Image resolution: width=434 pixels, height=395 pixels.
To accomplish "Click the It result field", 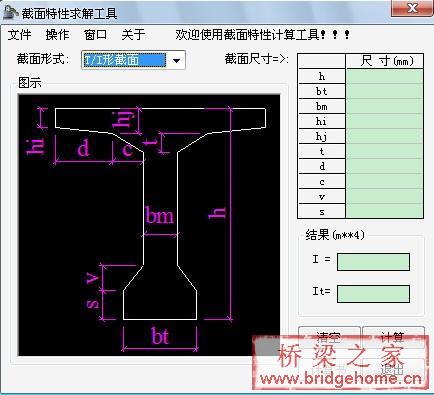I will (x=373, y=294).
